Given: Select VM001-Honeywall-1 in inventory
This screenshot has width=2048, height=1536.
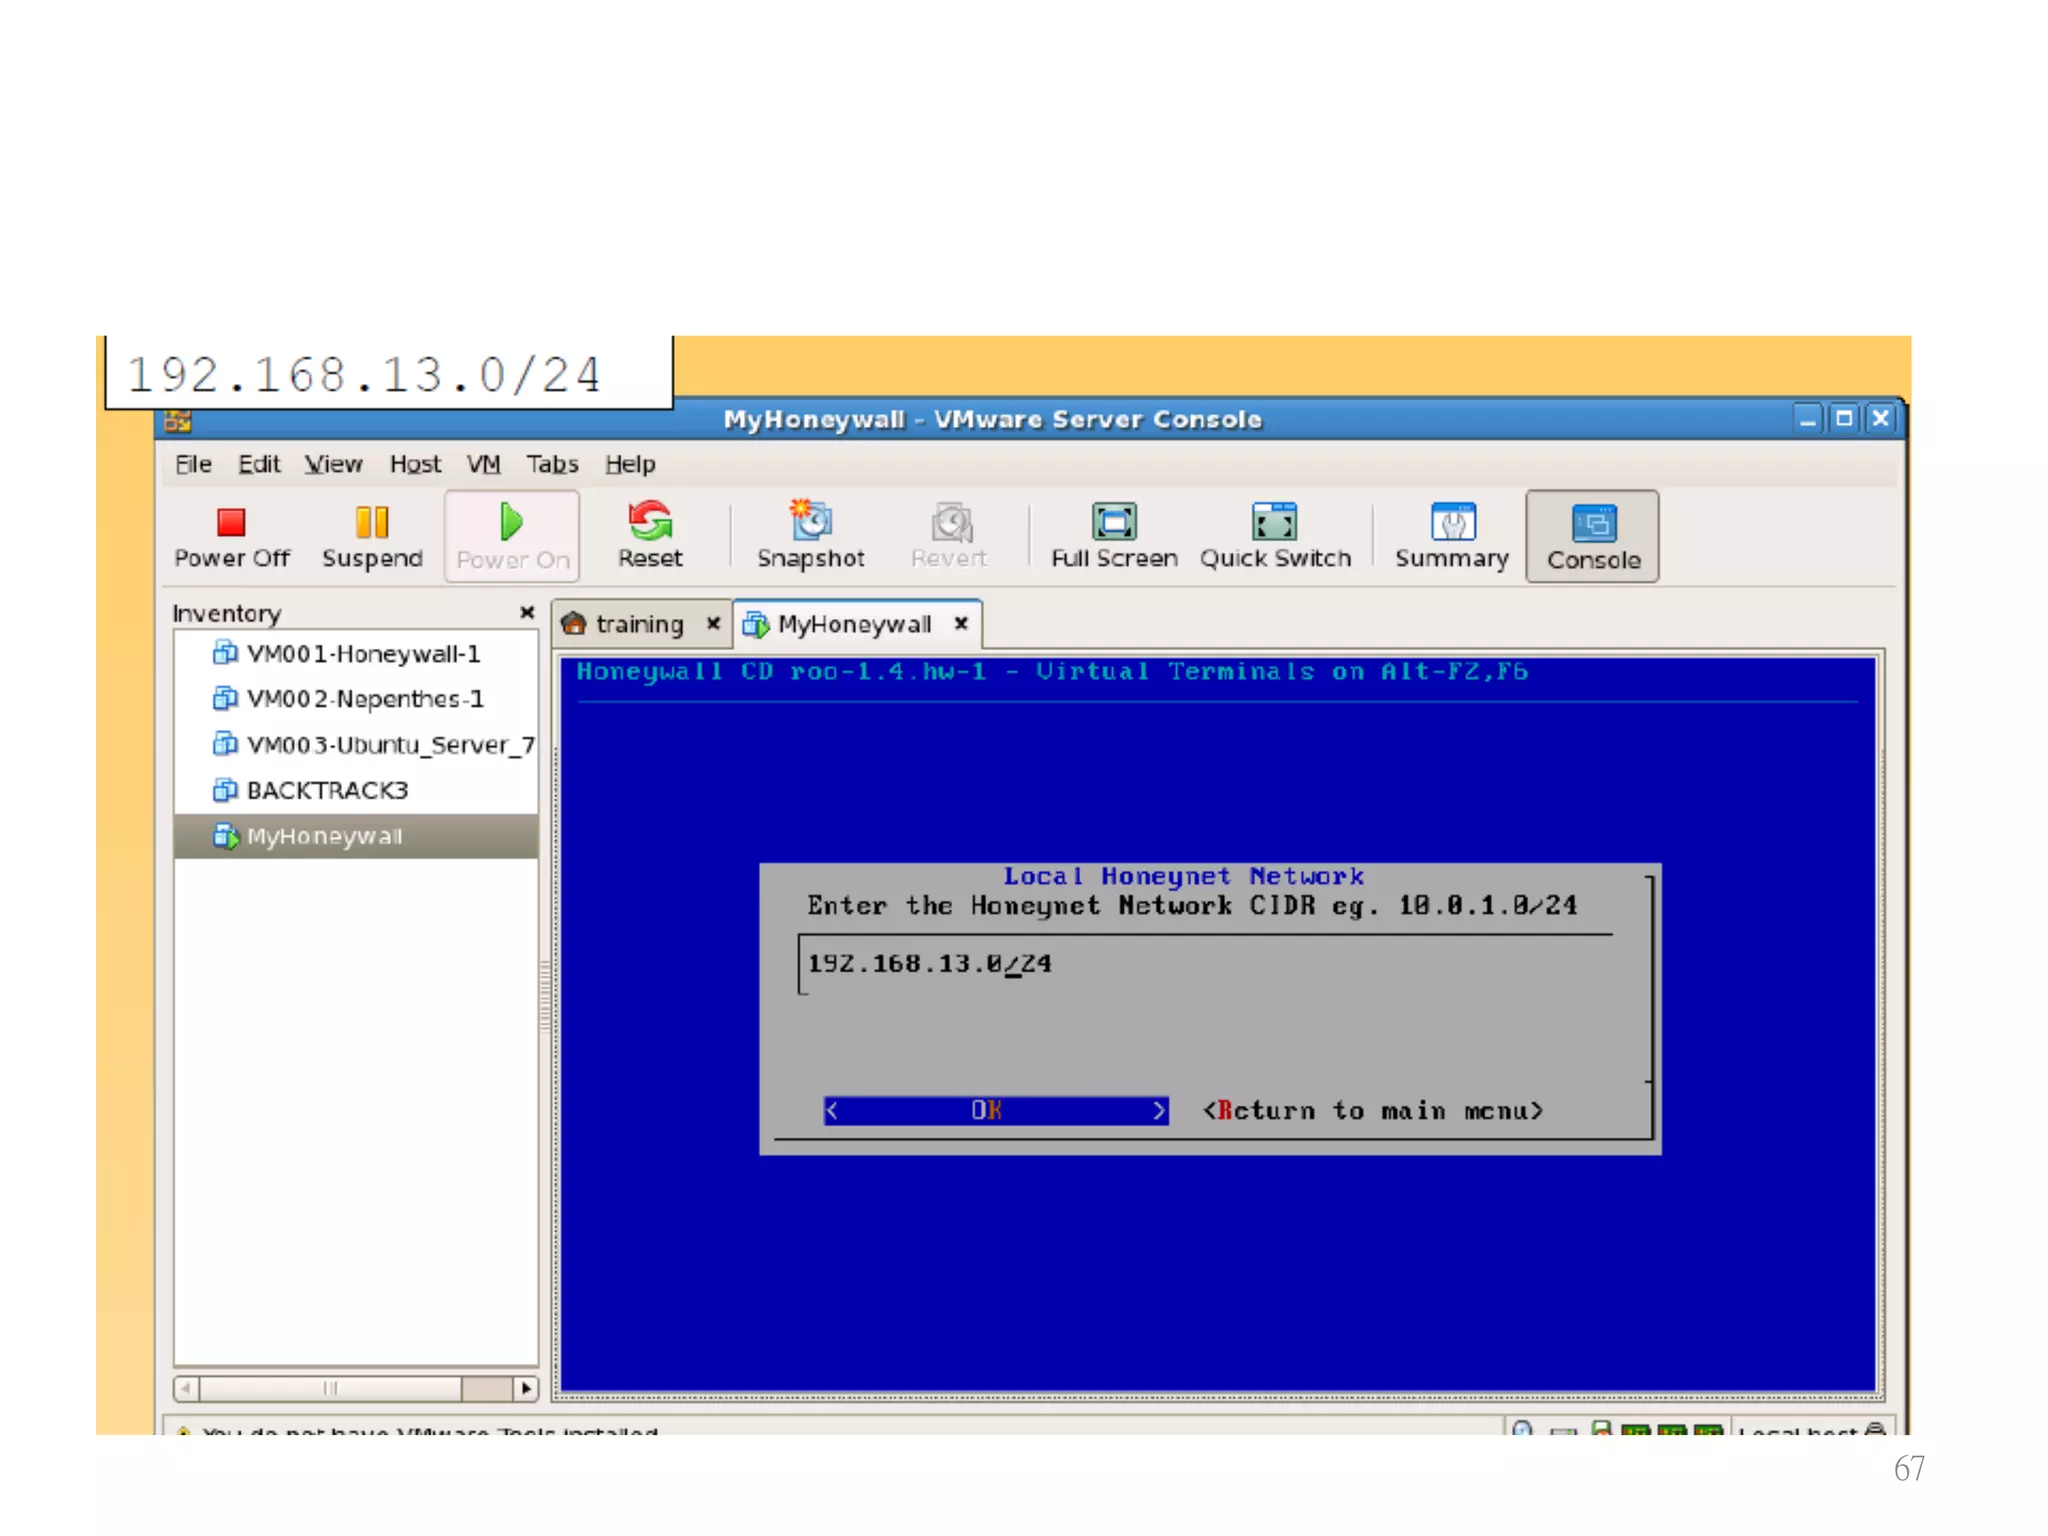Looking at the screenshot, I should coord(362,654).
